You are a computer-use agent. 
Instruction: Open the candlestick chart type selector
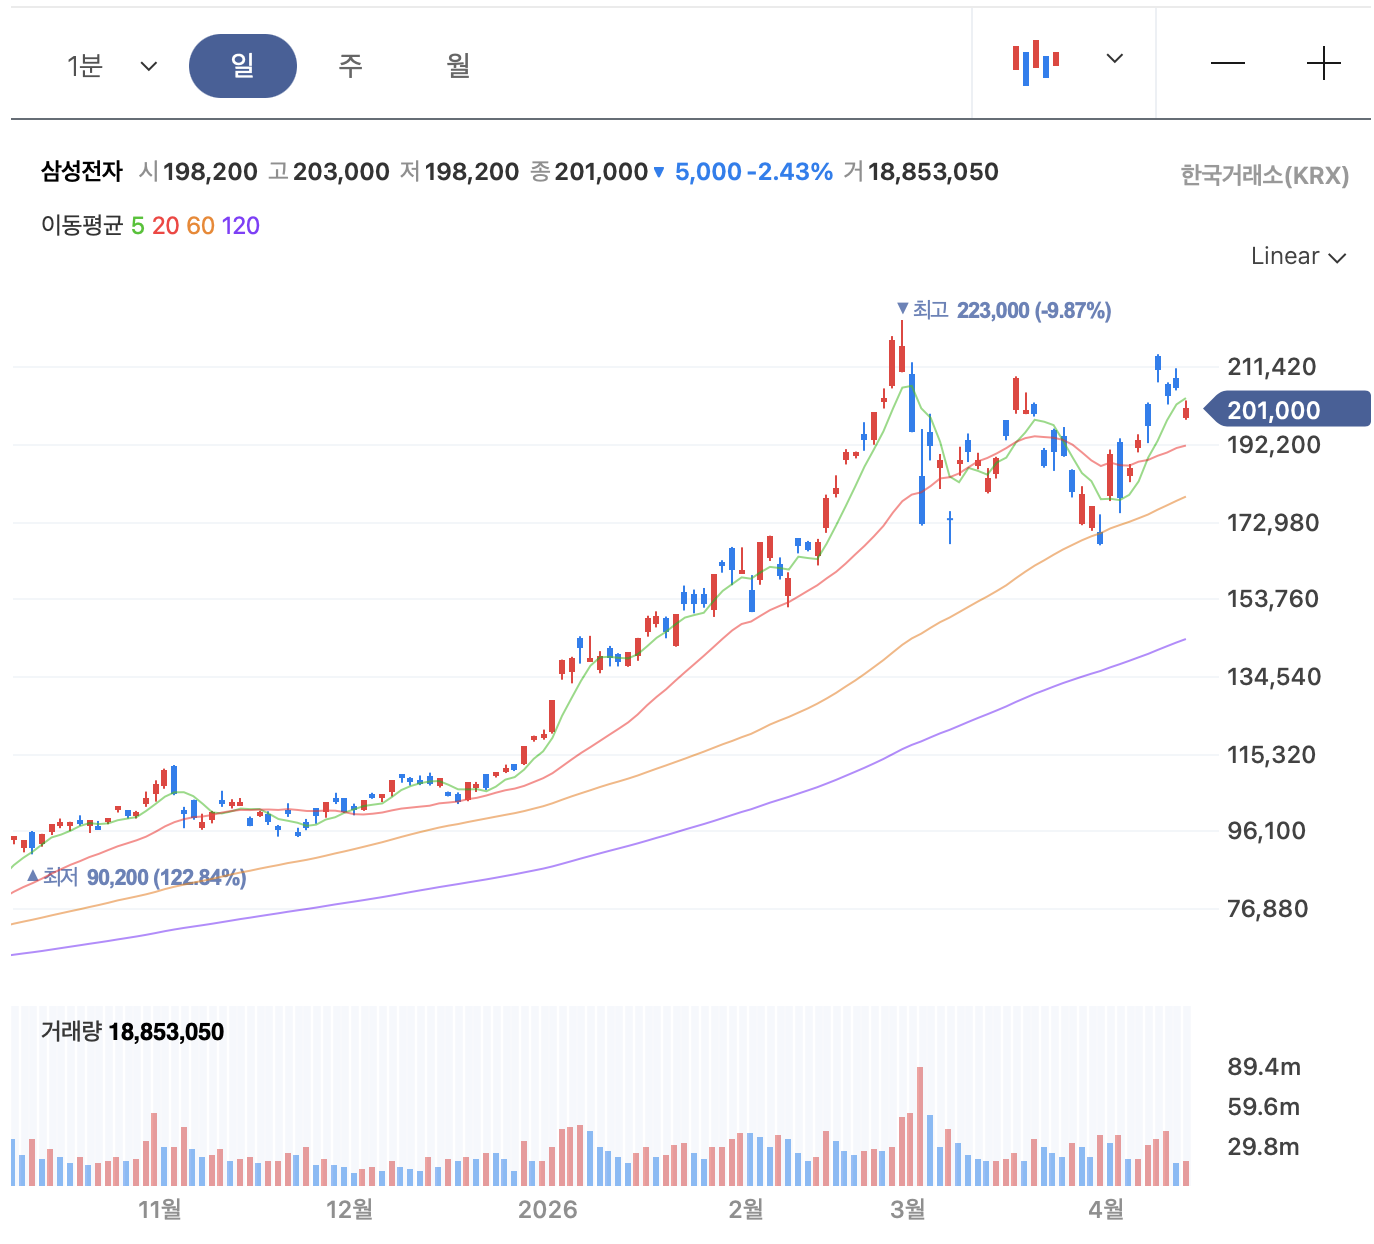click(x=1066, y=62)
